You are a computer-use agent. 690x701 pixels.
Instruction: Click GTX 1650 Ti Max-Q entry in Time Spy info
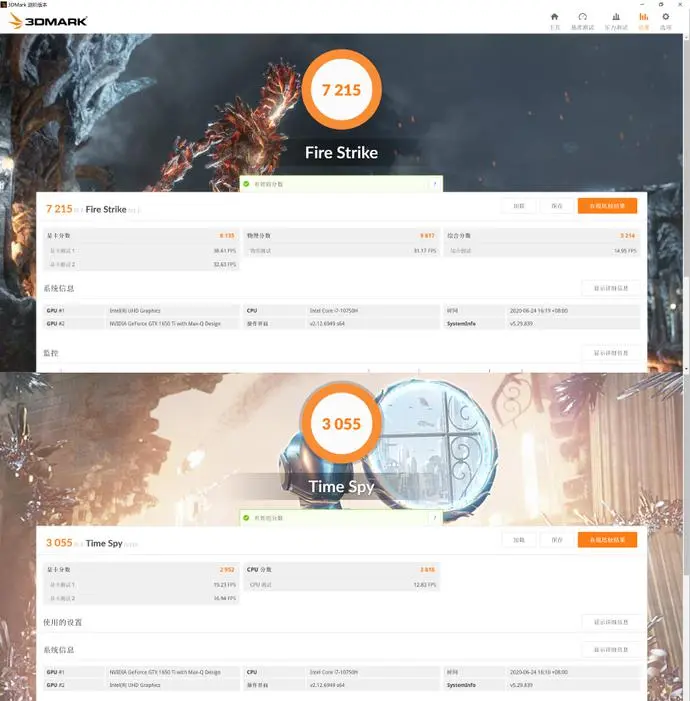[x=165, y=672]
